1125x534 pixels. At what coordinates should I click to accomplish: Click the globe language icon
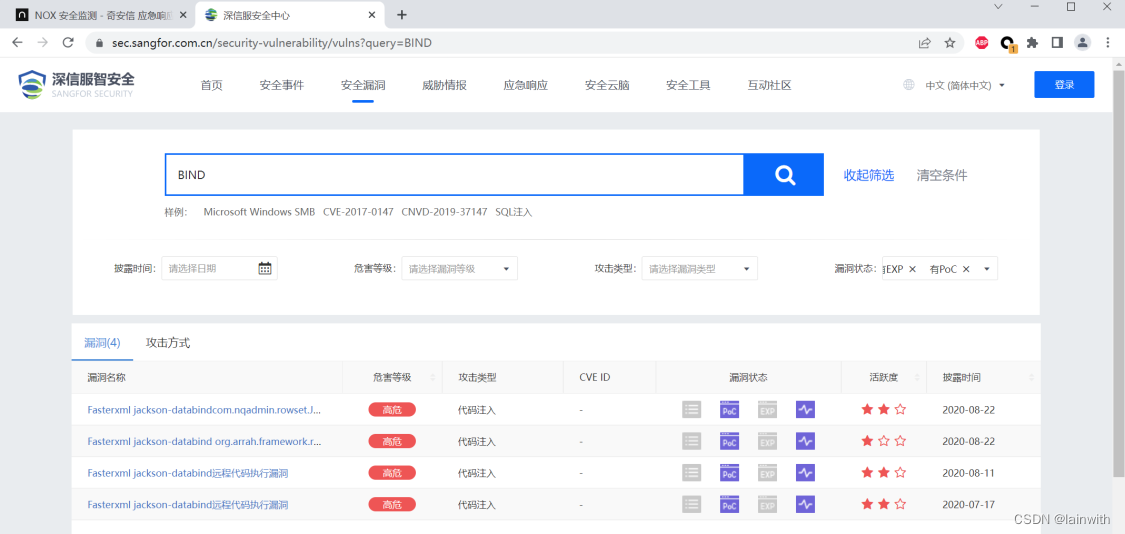pyautogui.click(x=908, y=85)
